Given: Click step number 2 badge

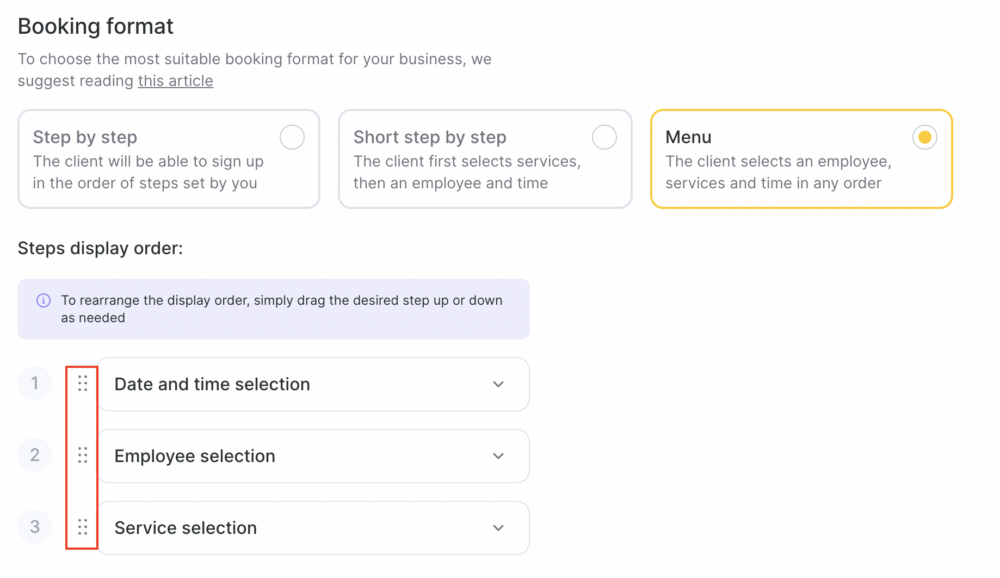Looking at the screenshot, I should pyautogui.click(x=34, y=455).
